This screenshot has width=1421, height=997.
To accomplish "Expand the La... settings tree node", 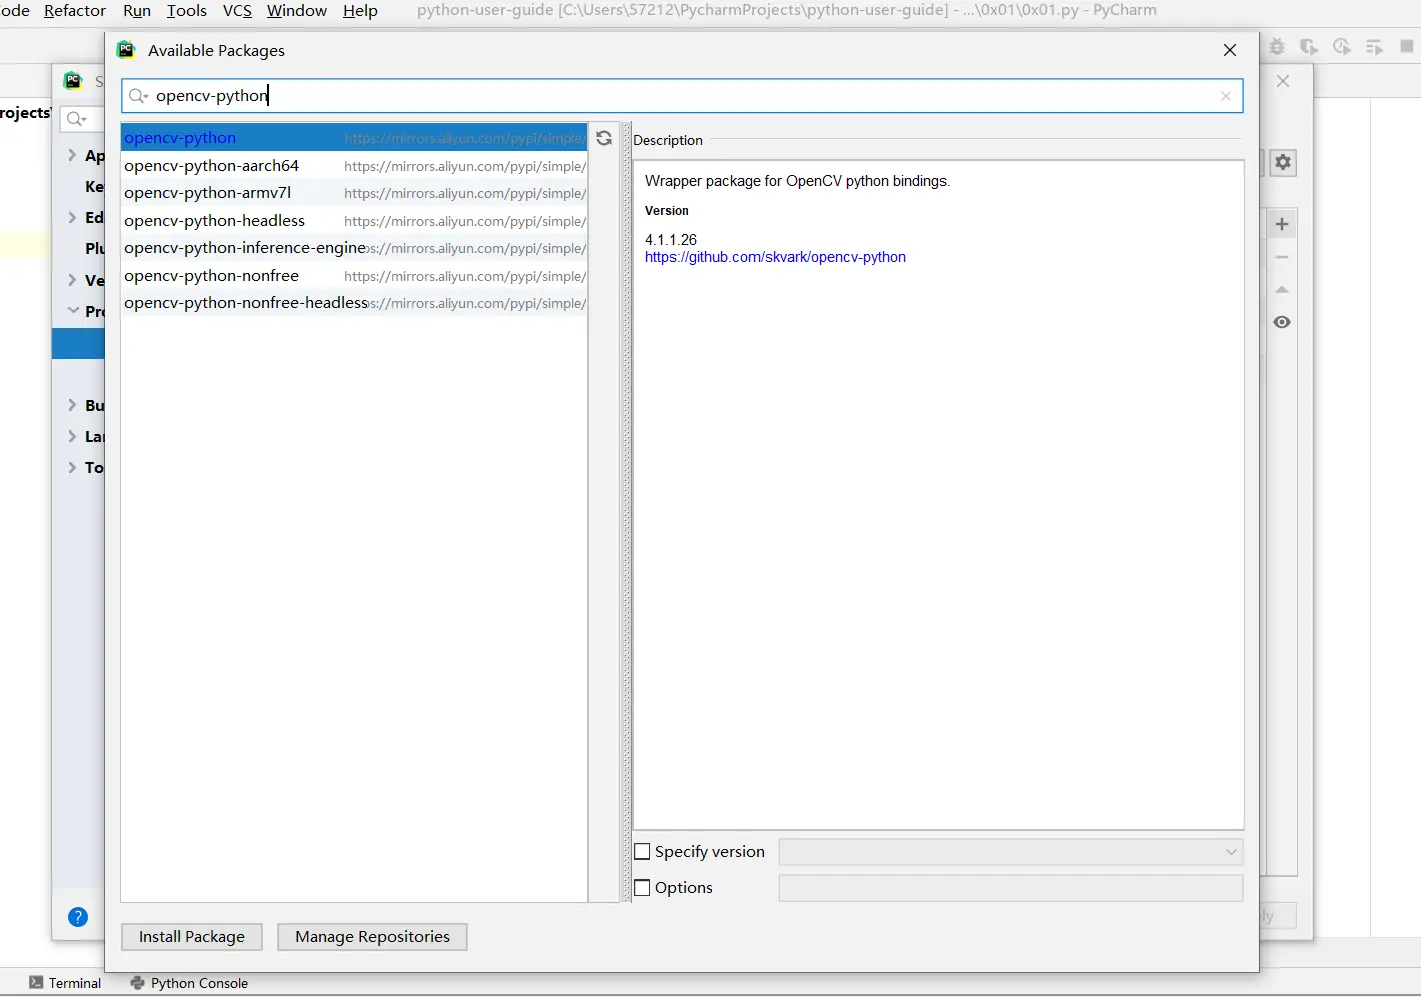I will pos(72,436).
